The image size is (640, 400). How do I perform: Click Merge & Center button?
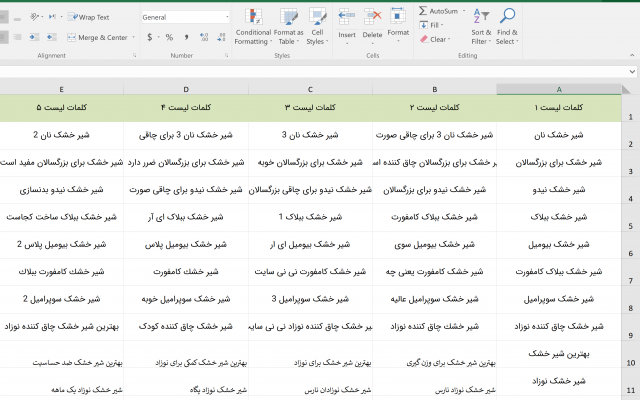pos(98,38)
